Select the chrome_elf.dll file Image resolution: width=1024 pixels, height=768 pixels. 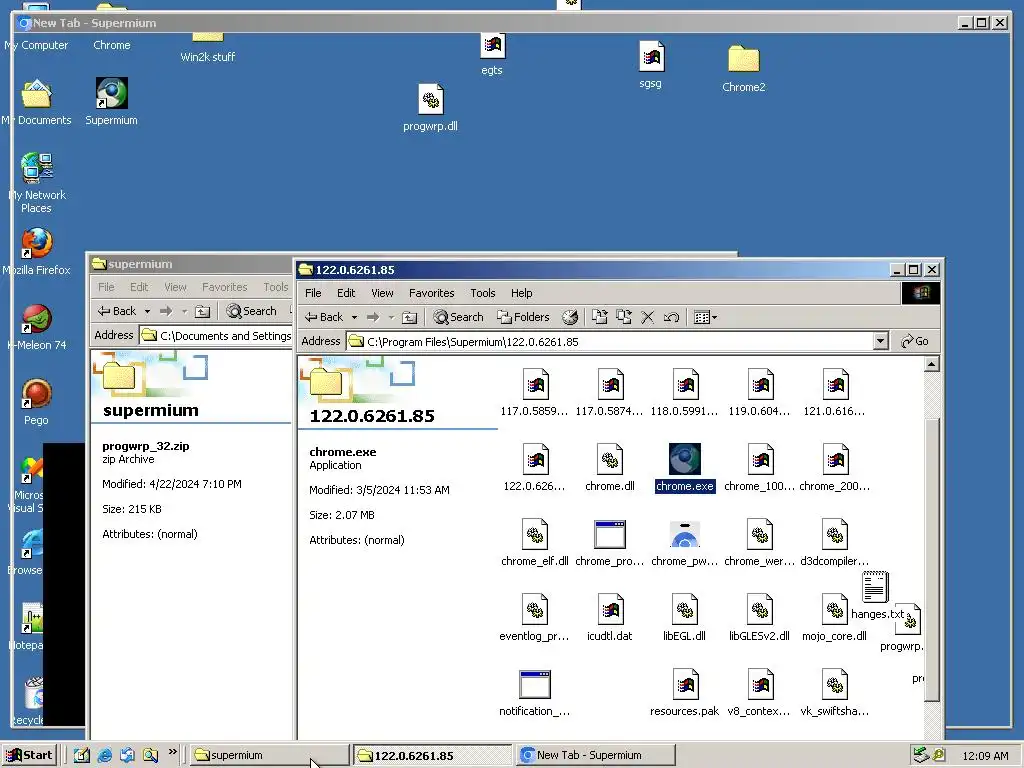point(534,543)
